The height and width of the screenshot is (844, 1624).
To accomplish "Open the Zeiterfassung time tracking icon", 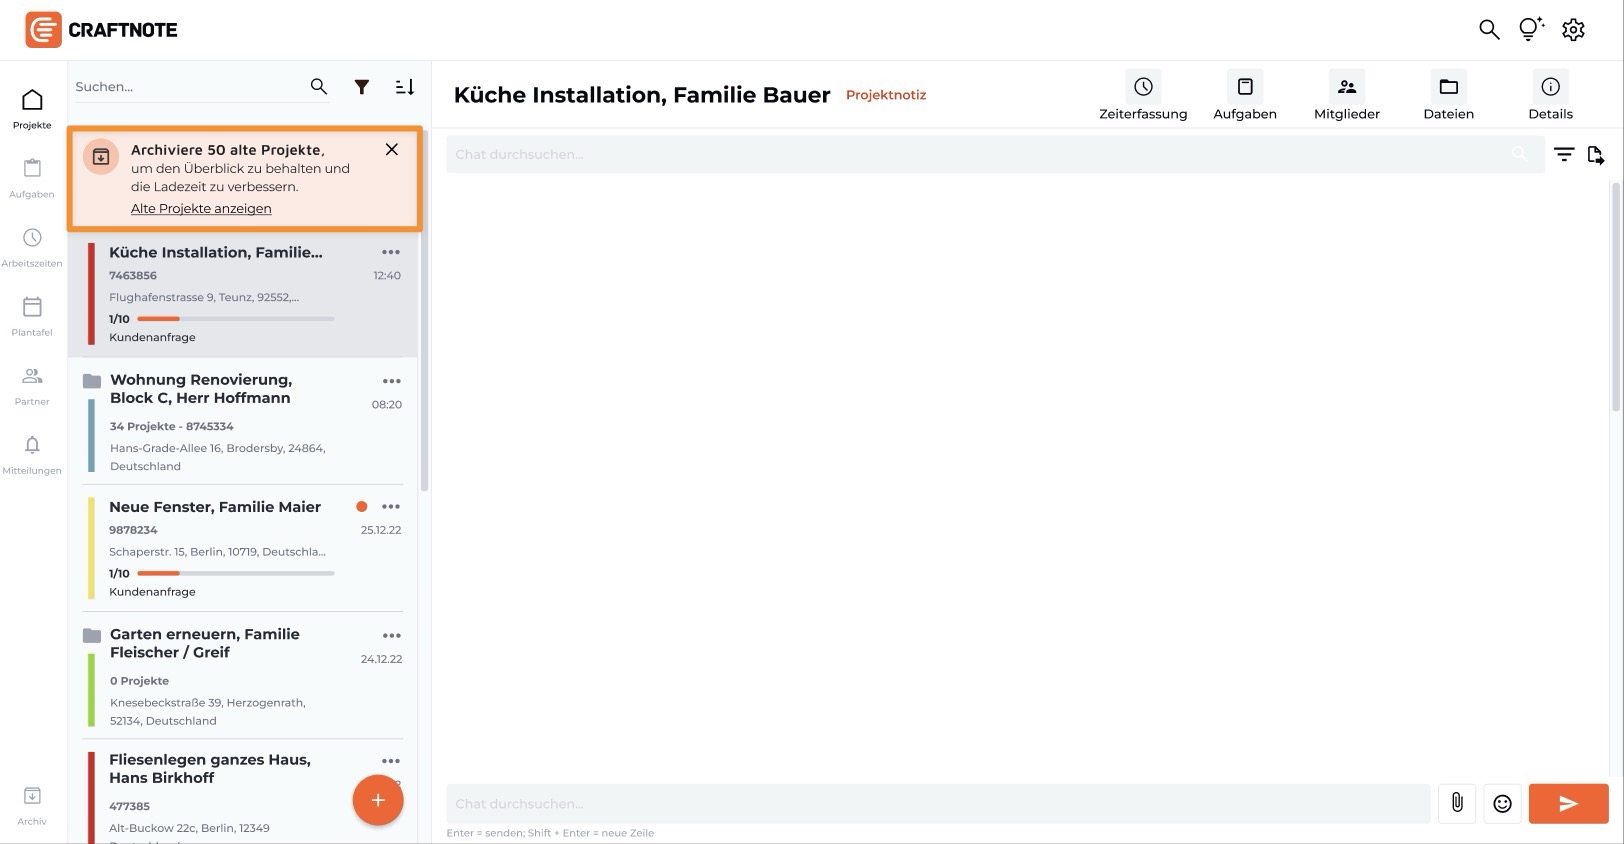I will [1143, 88].
